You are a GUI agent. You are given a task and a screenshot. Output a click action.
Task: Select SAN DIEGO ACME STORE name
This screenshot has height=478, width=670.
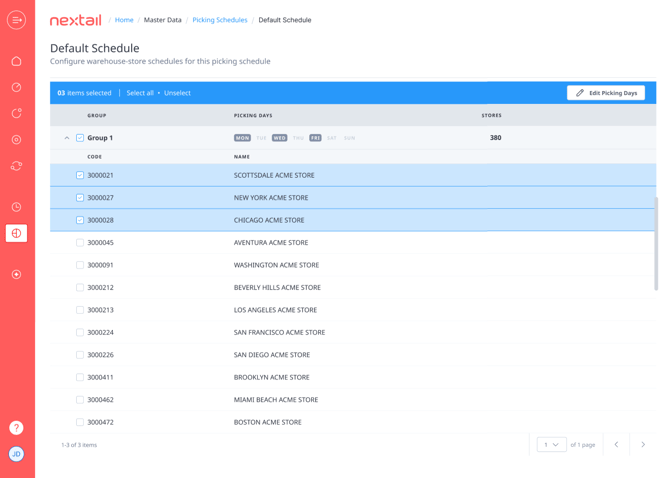pos(272,355)
